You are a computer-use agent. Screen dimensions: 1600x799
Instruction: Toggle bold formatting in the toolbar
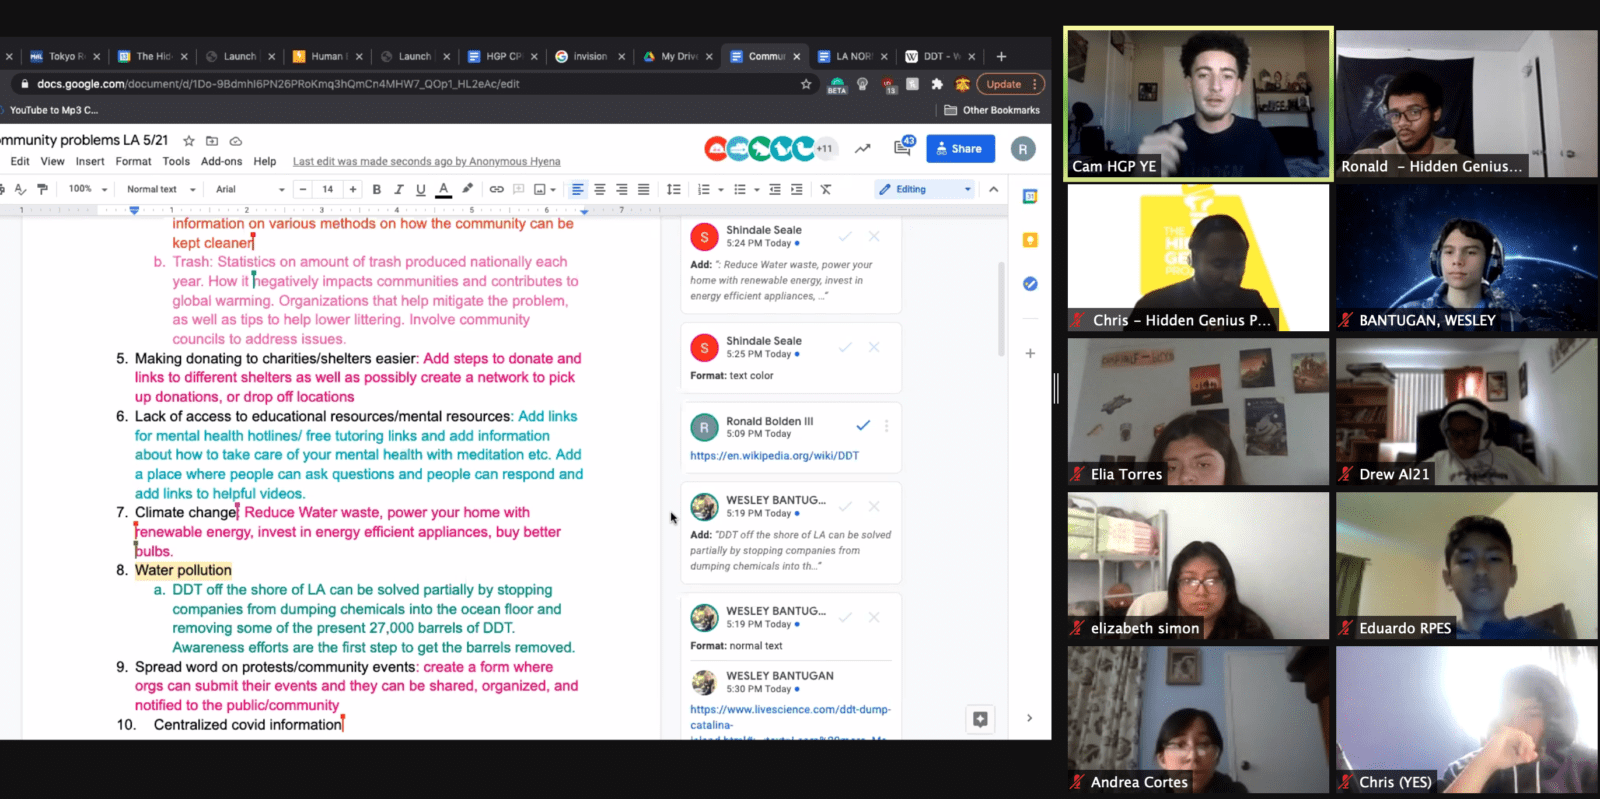point(377,189)
